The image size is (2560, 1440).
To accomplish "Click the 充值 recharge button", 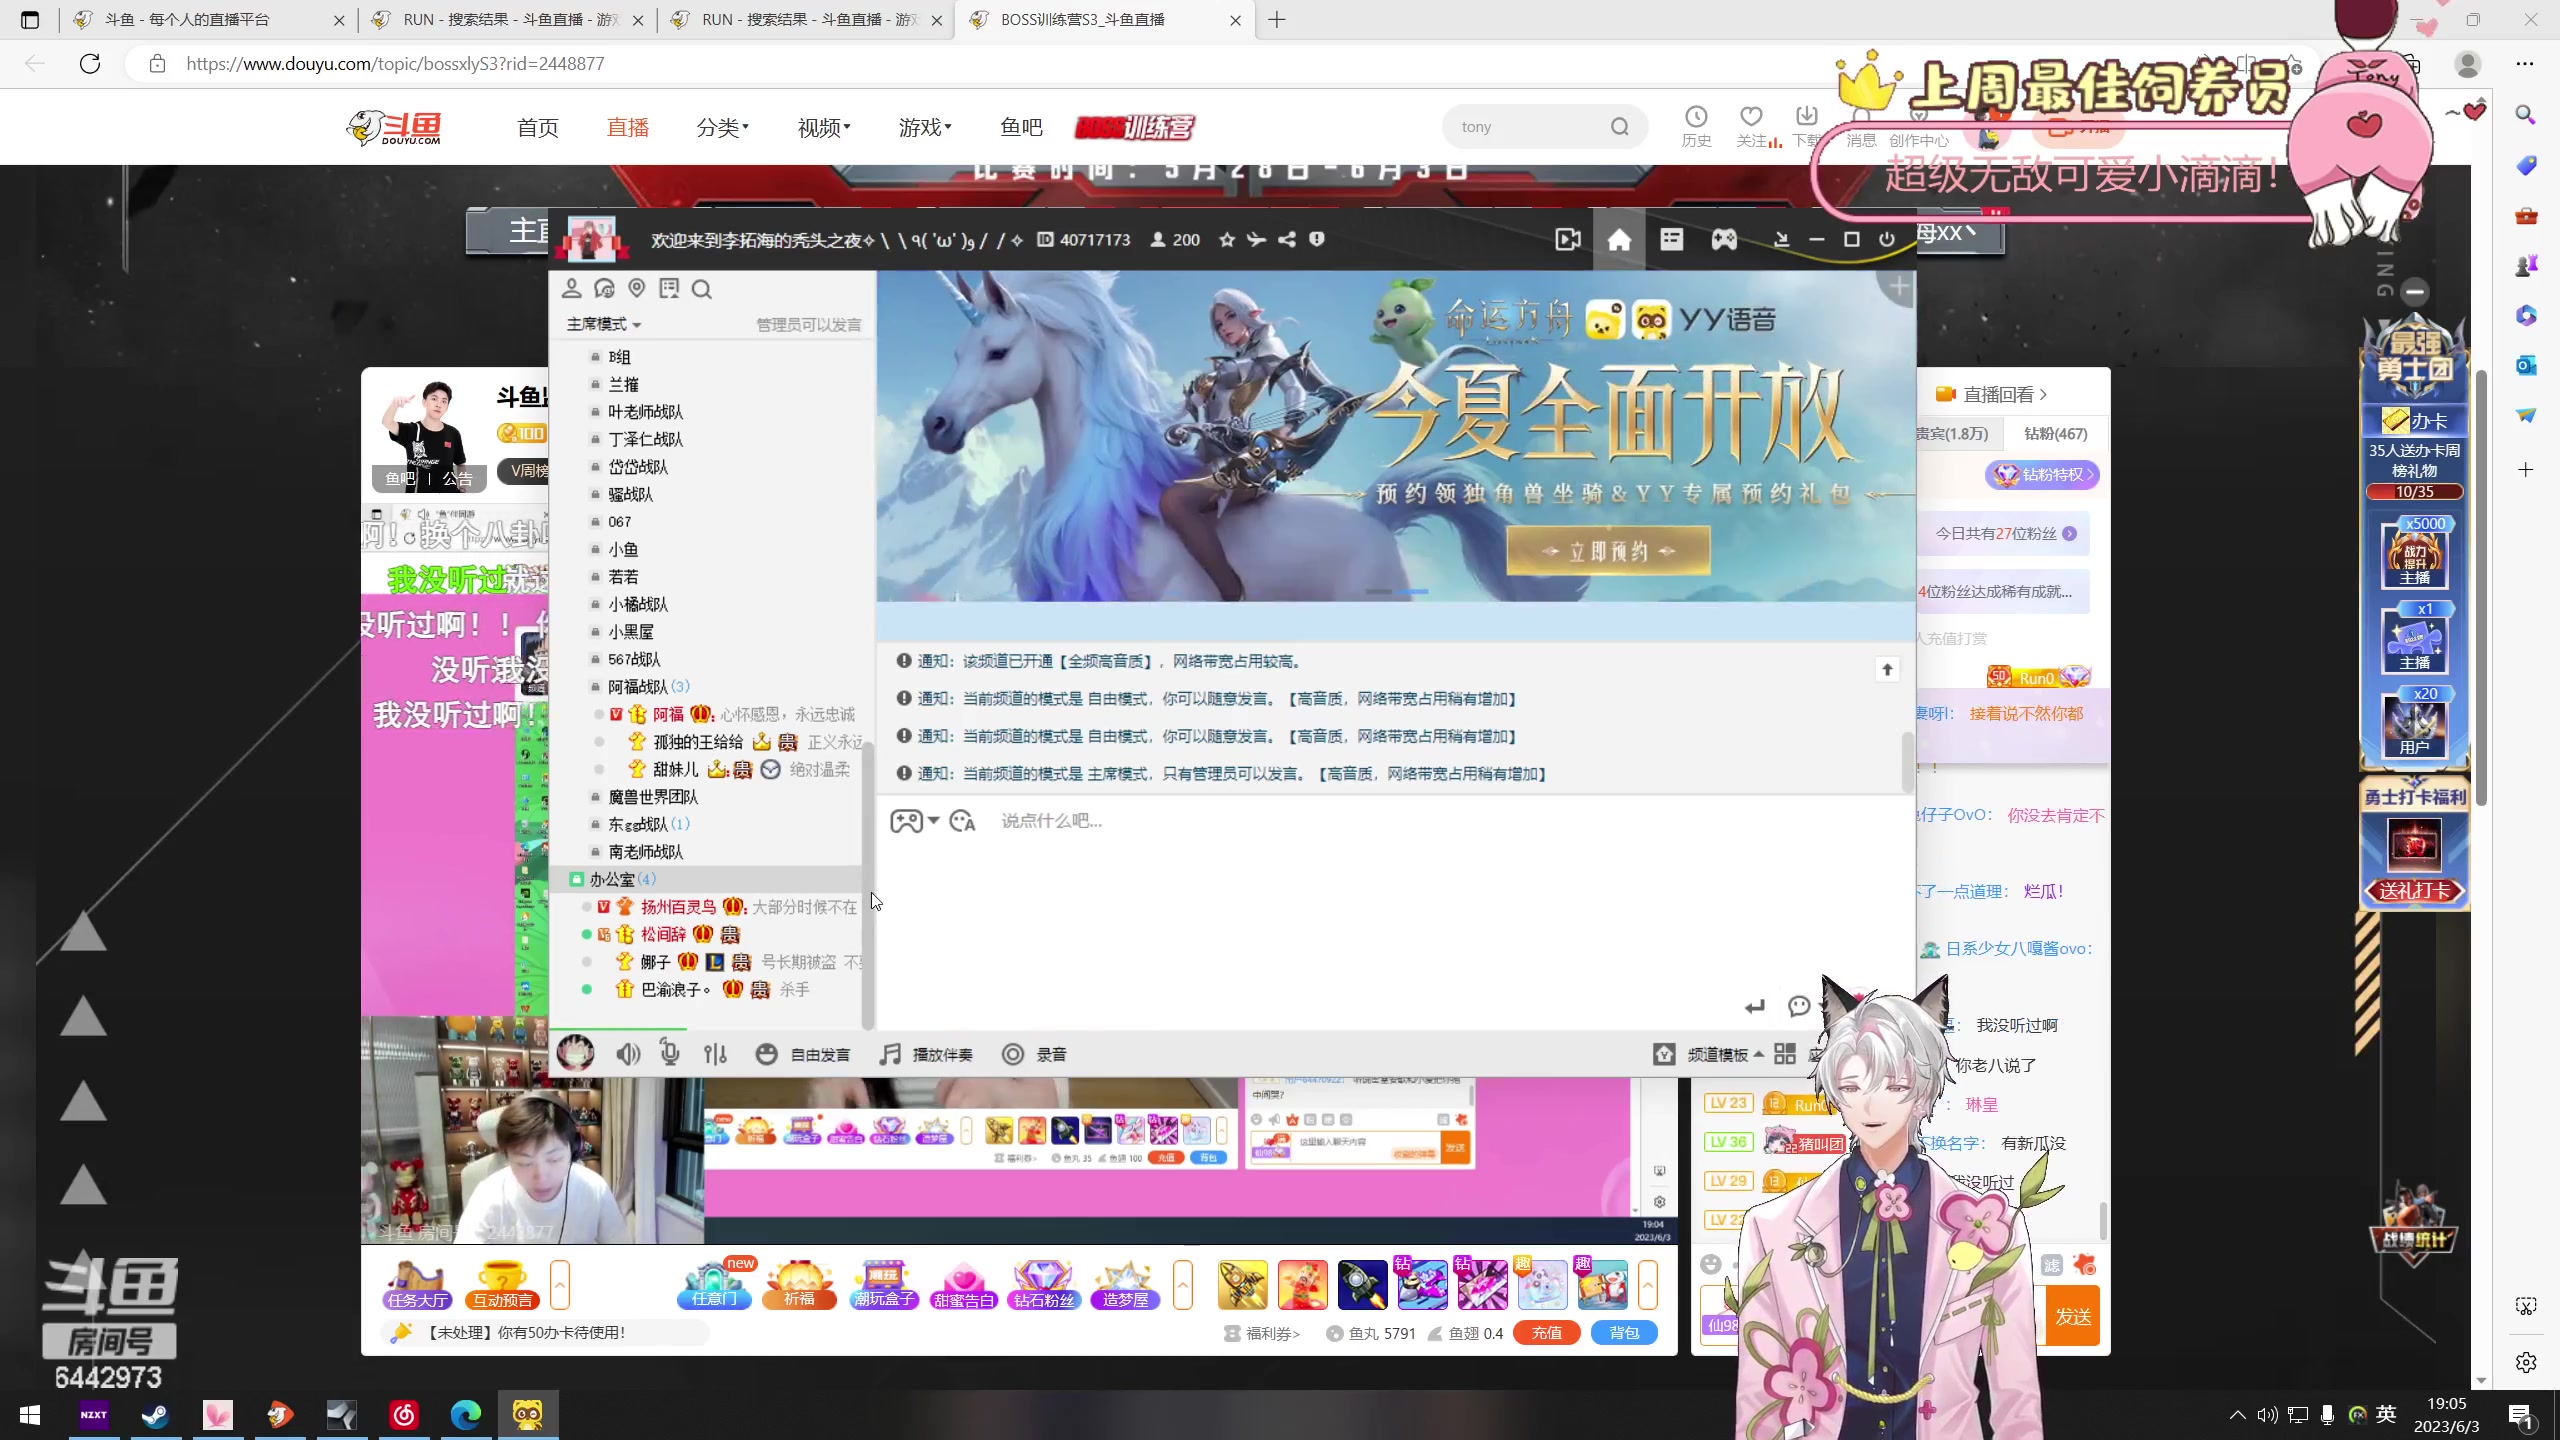I will 1547,1333.
